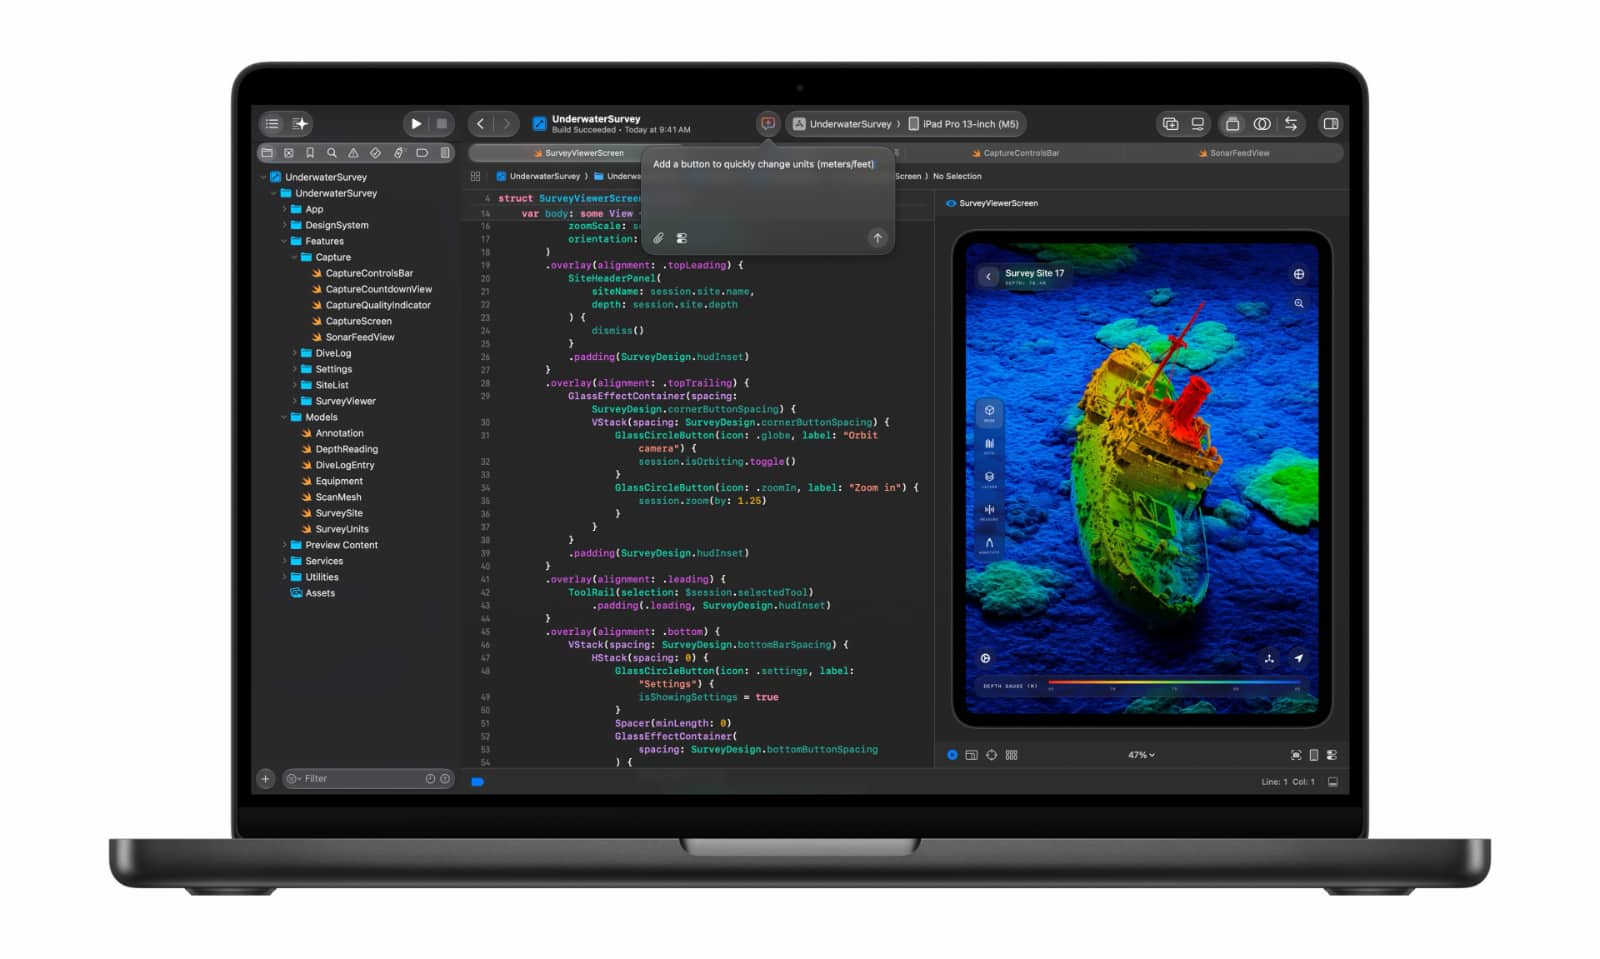1600x959 pixels.
Task: Open the 47% preview zoom menu
Action: tap(1141, 755)
